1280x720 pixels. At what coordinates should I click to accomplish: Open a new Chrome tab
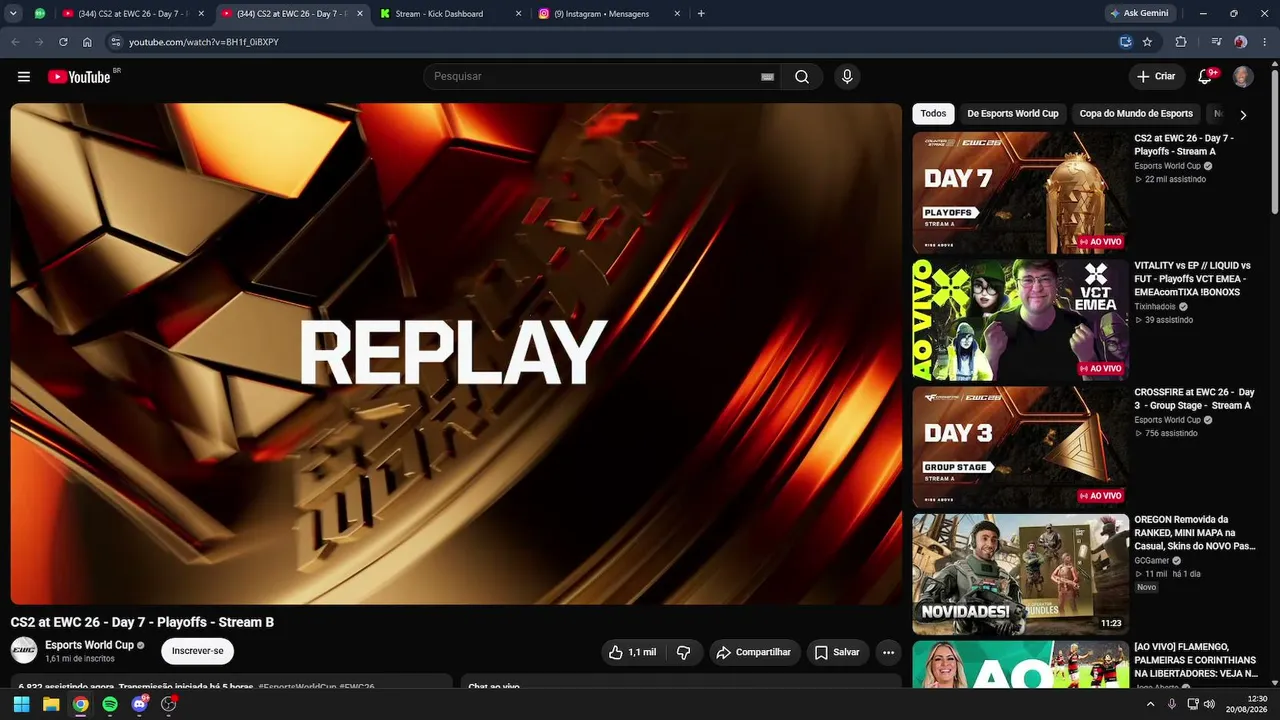(700, 14)
